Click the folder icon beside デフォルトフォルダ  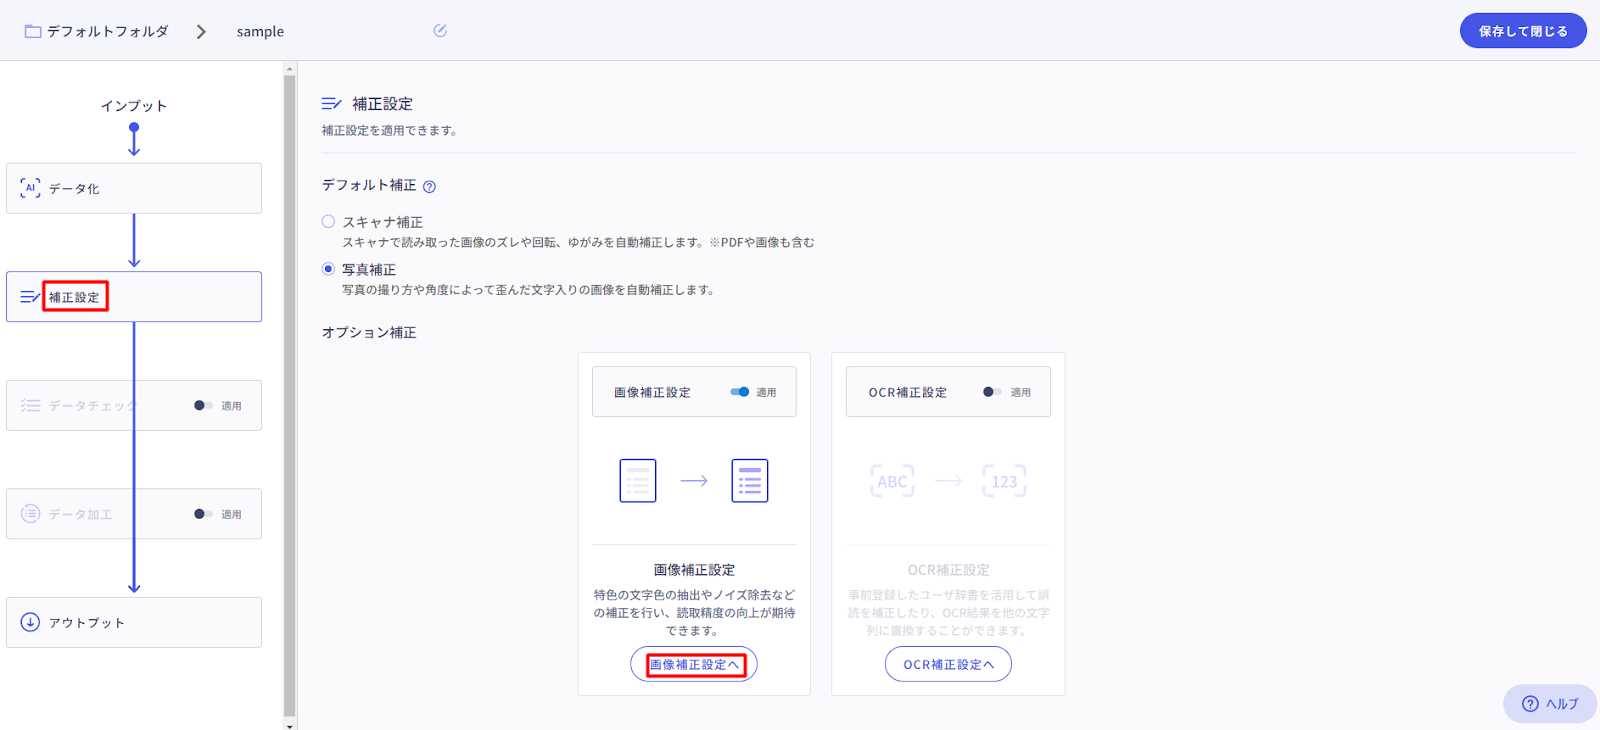(33, 31)
